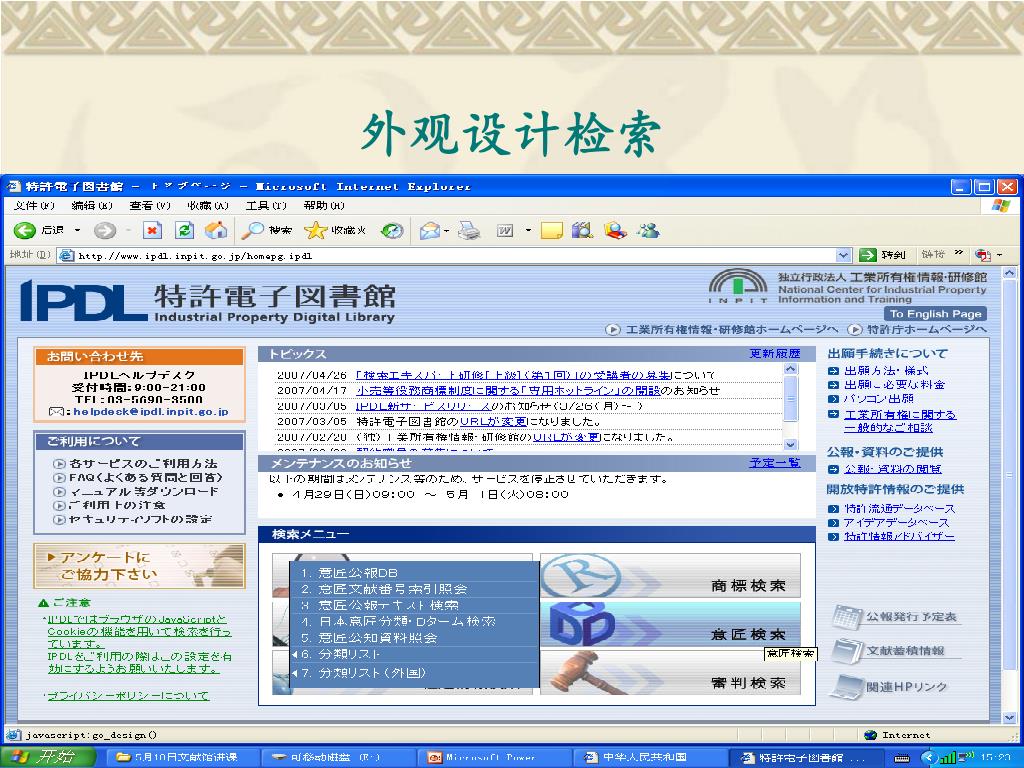Expand submenu of 7. 分類リスト(外国)
This screenshot has height=768, width=1024.
point(295,673)
